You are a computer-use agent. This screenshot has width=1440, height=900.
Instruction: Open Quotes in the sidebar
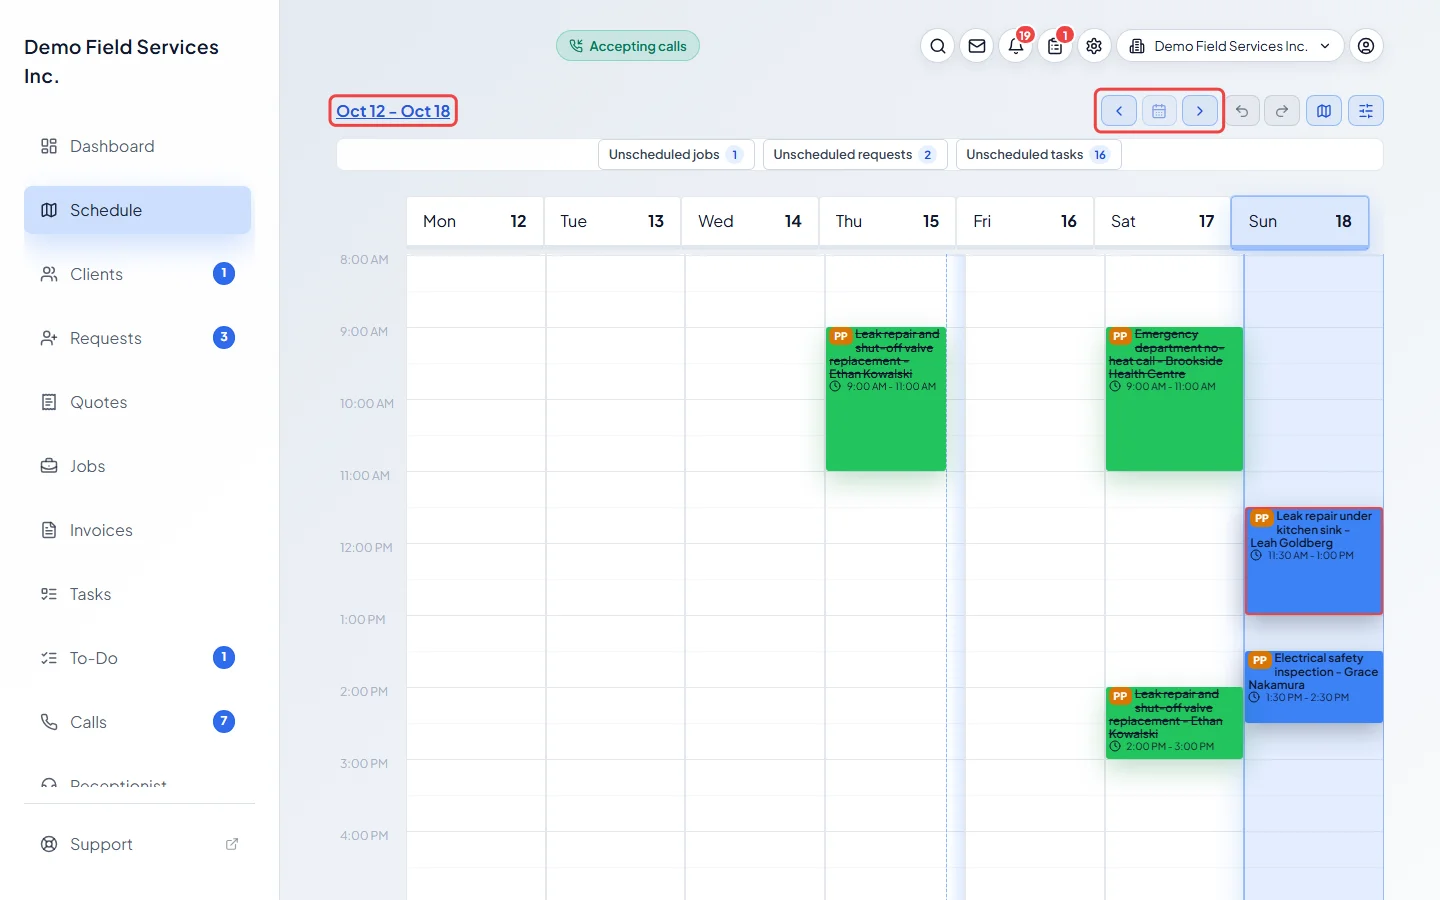(138, 402)
